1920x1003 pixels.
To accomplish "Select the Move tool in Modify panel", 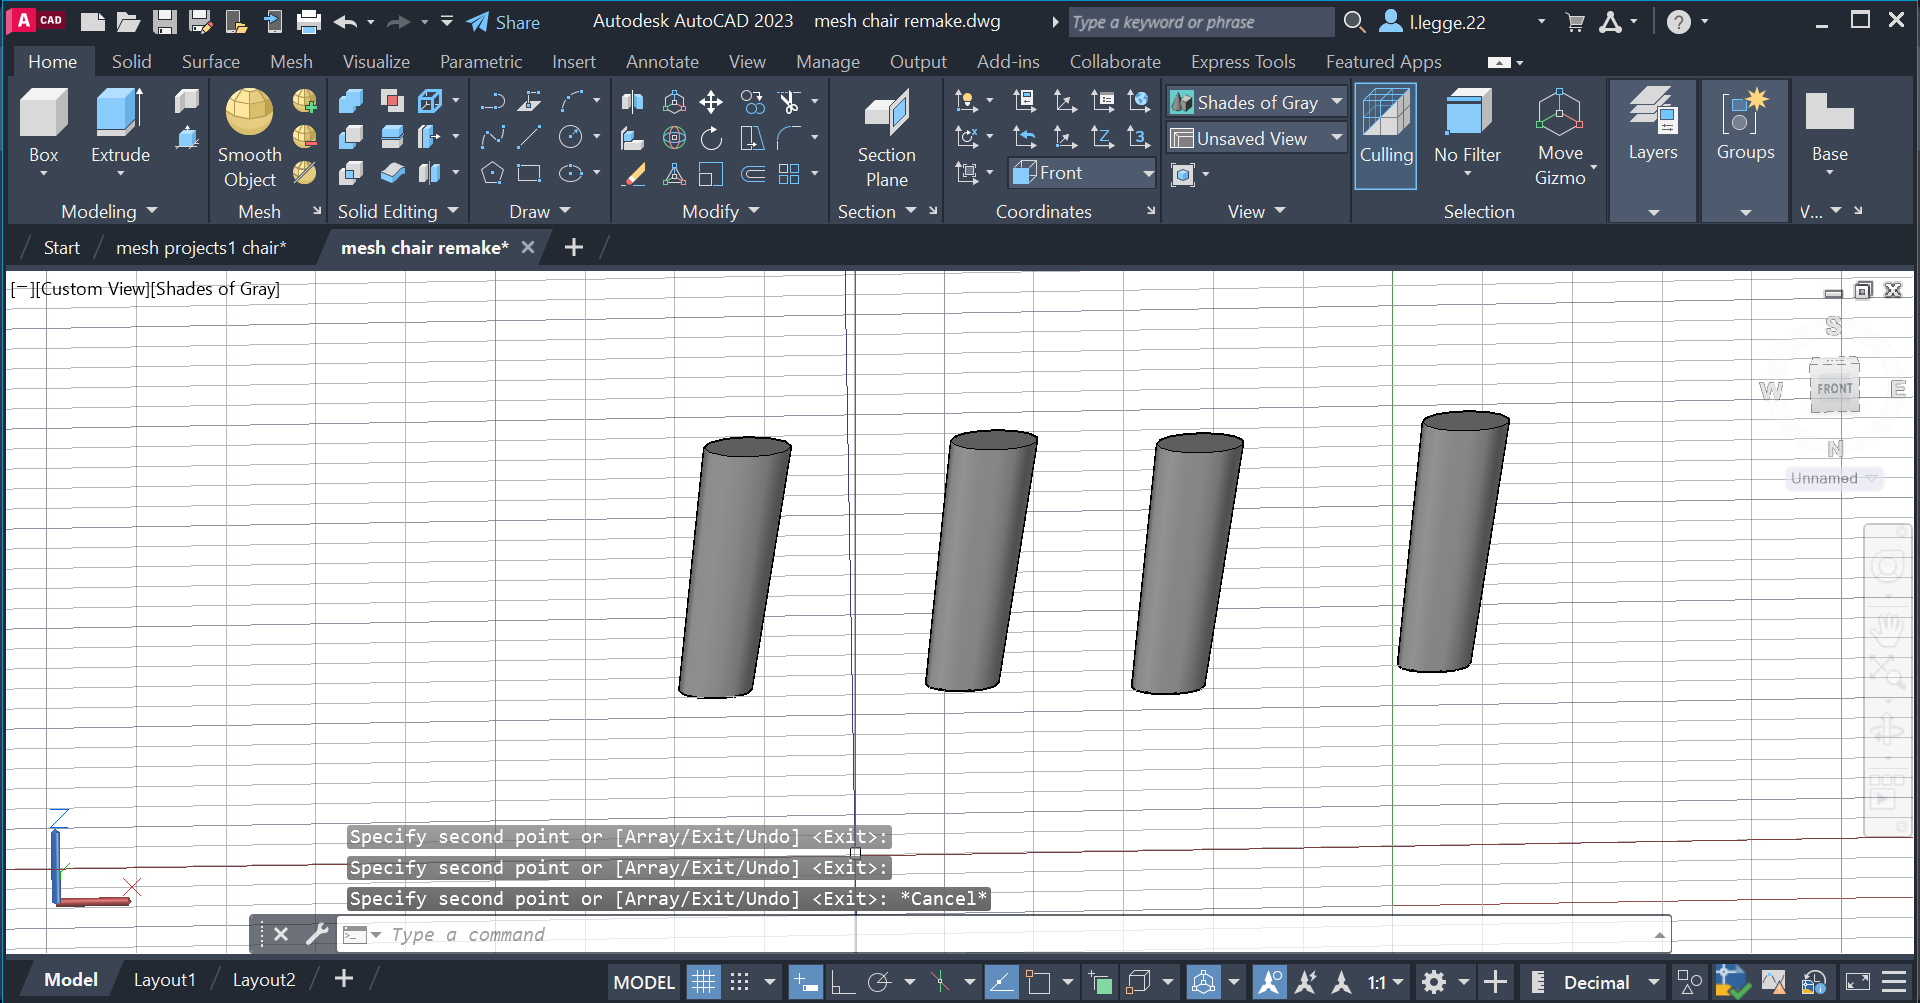I will [x=711, y=102].
